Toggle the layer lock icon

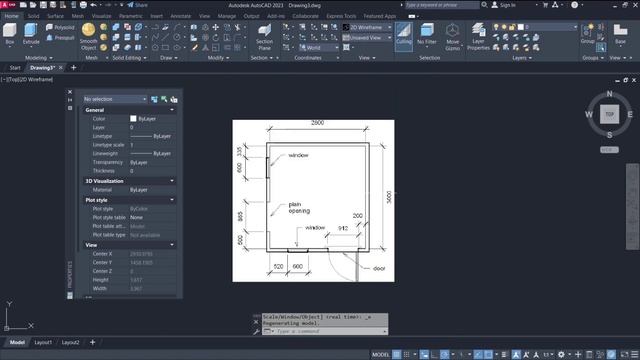[x=512, y=27]
